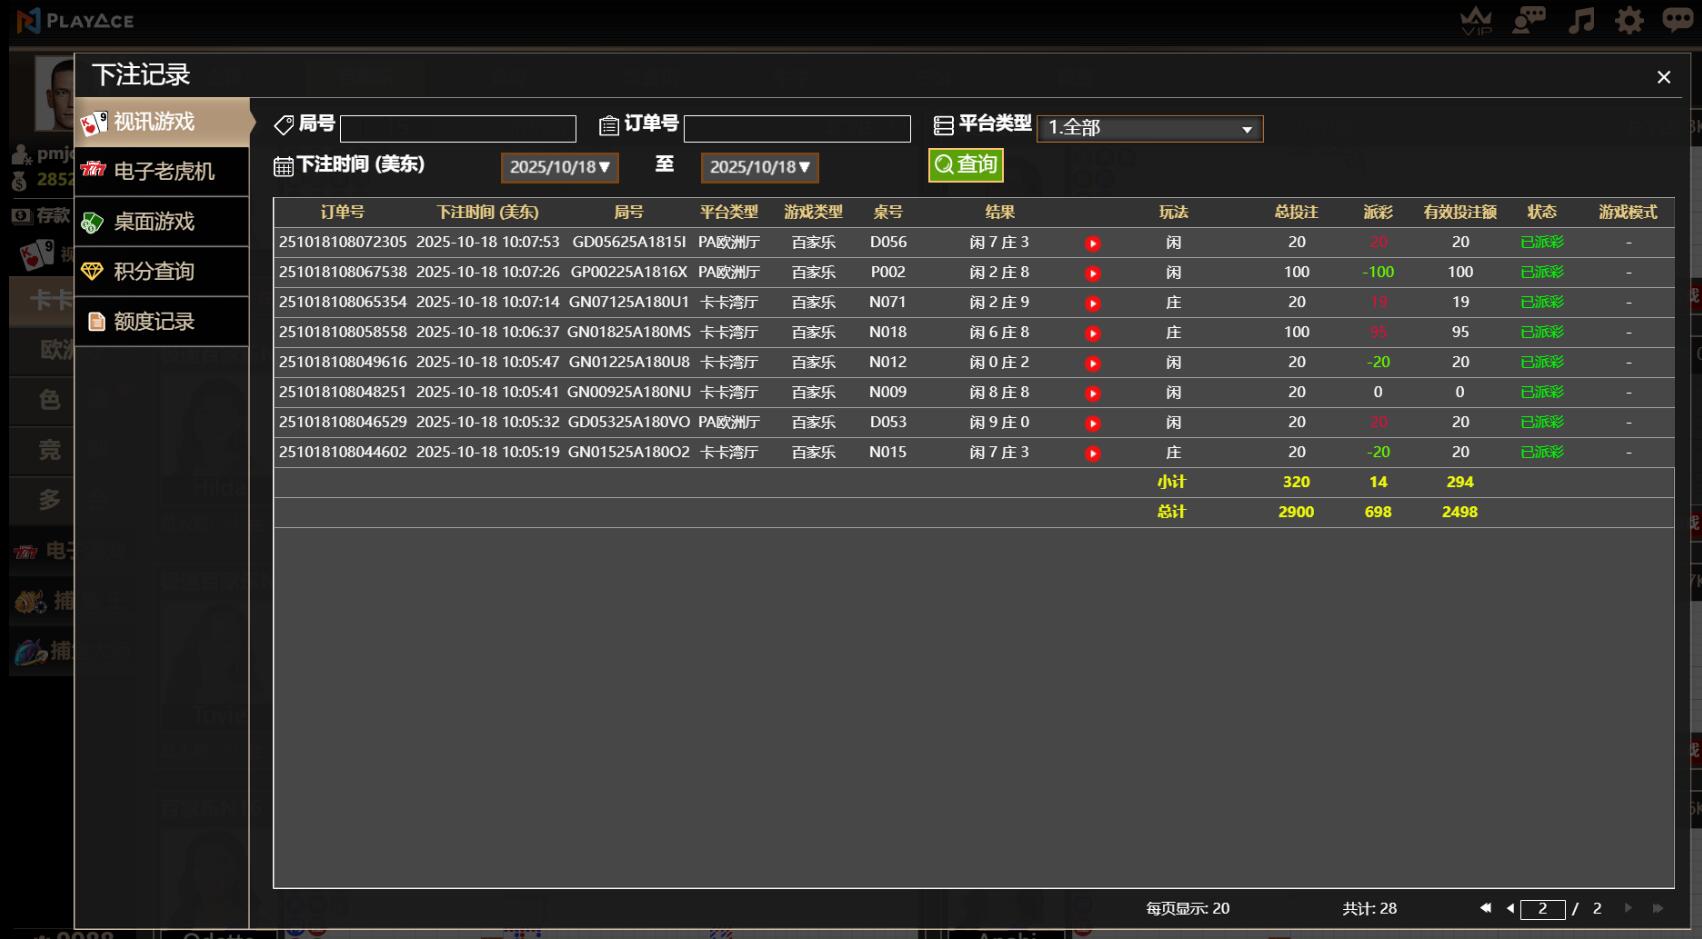Open the 积分查询 tab

(163, 271)
